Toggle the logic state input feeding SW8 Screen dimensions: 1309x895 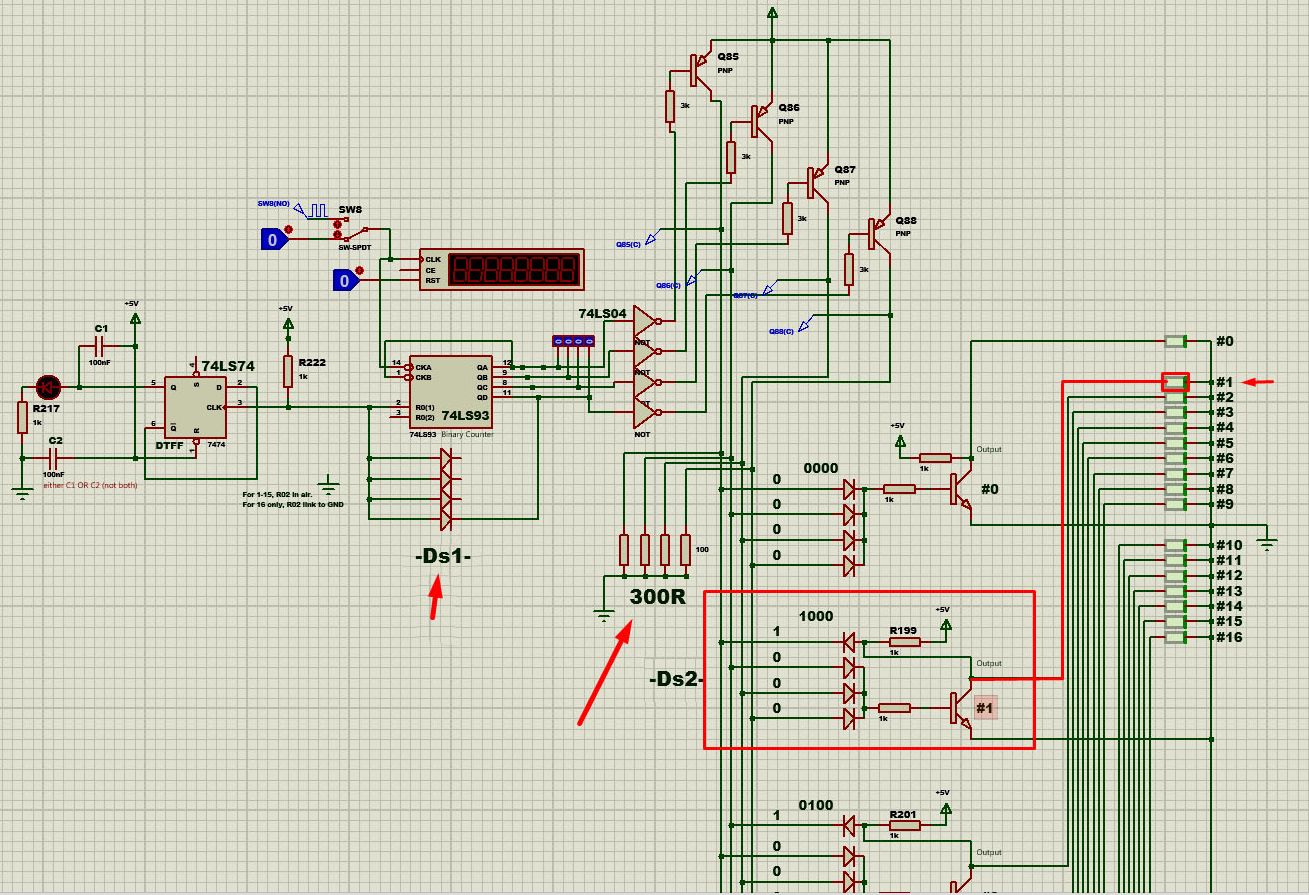[x=276, y=239]
